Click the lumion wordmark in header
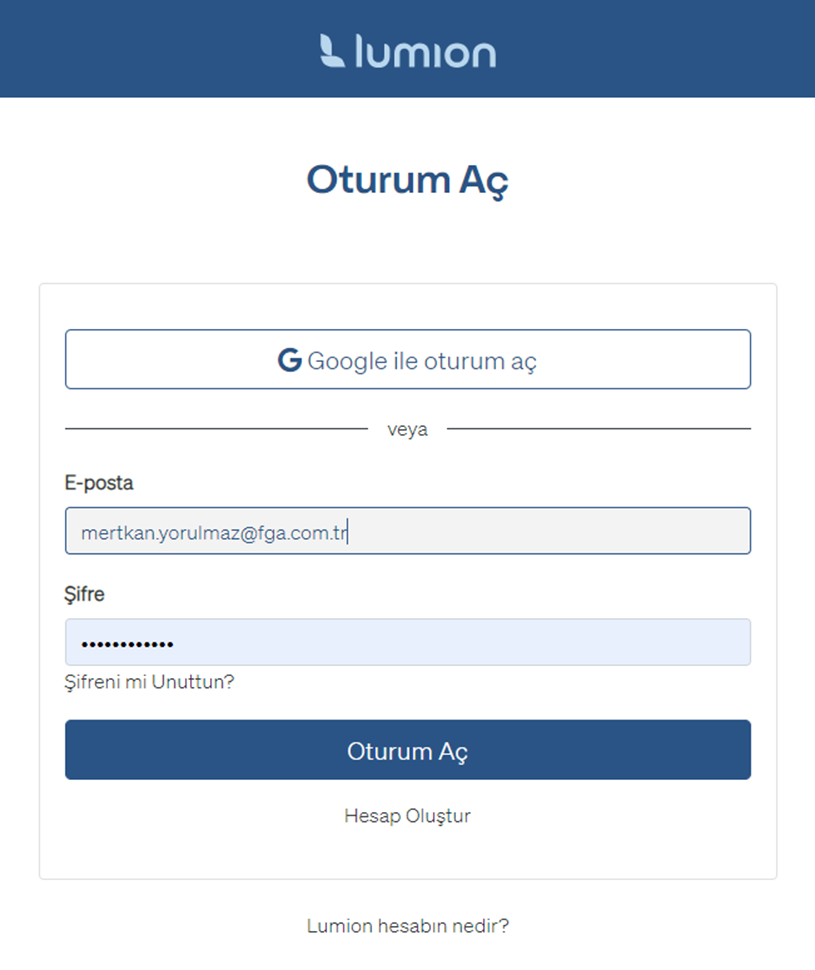The image size is (815, 970). pyautogui.click(x=425, y=51)
